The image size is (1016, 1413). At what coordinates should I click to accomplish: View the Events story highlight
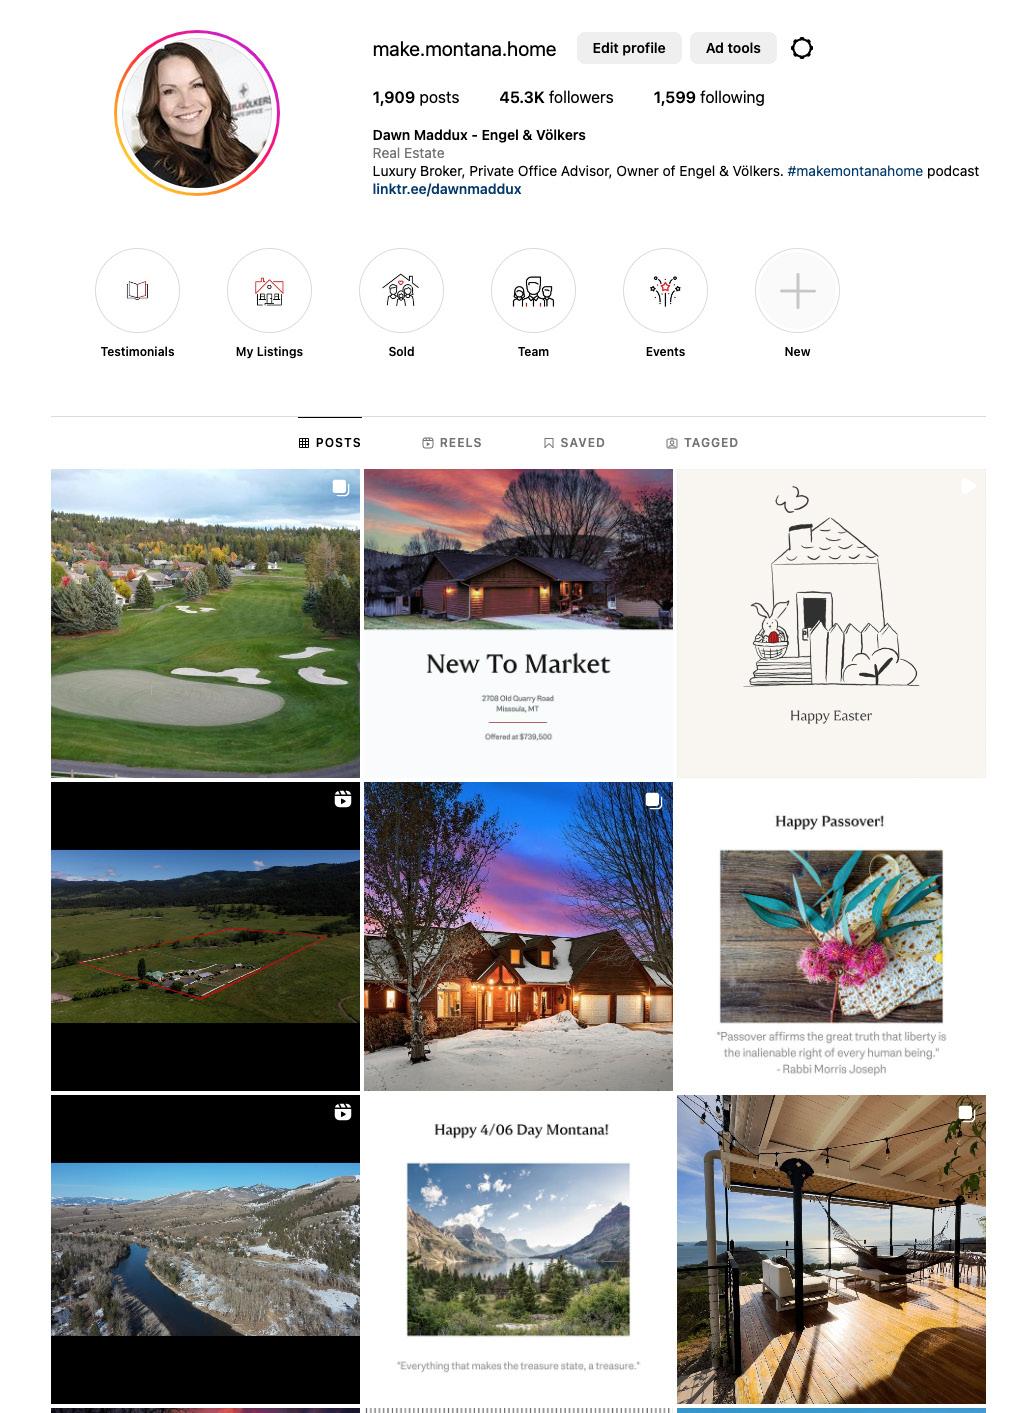click(x=665, y=291)
